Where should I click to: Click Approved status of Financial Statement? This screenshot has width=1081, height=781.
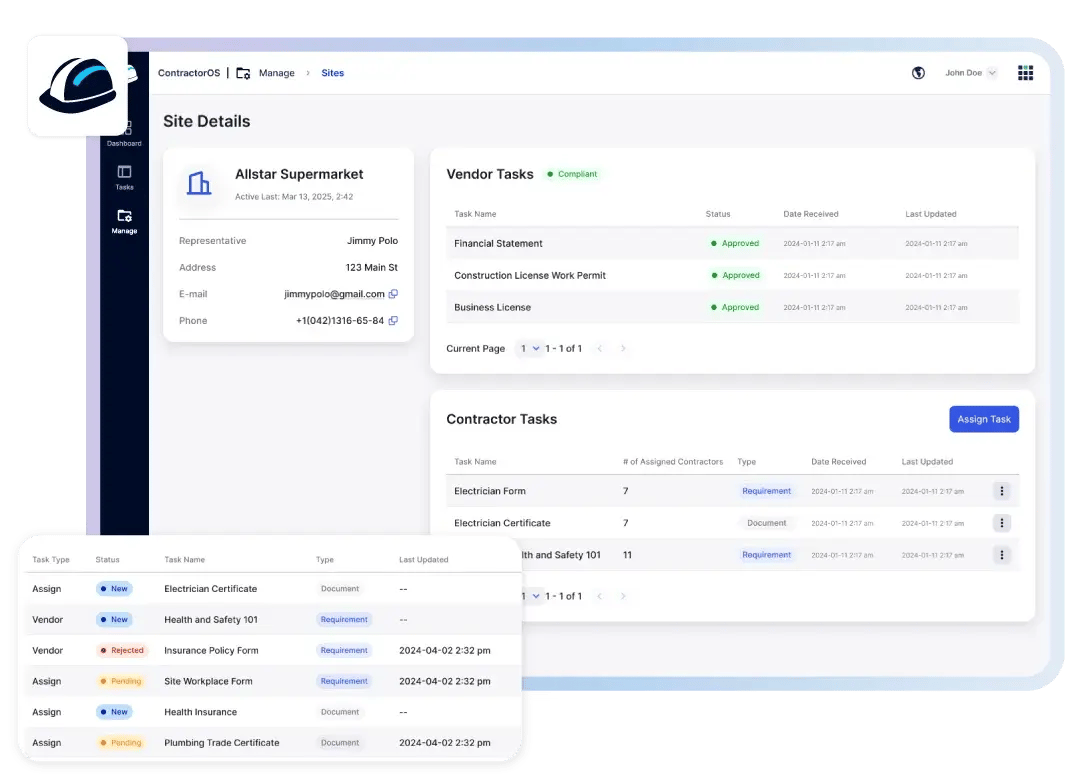tap(735, 243)
